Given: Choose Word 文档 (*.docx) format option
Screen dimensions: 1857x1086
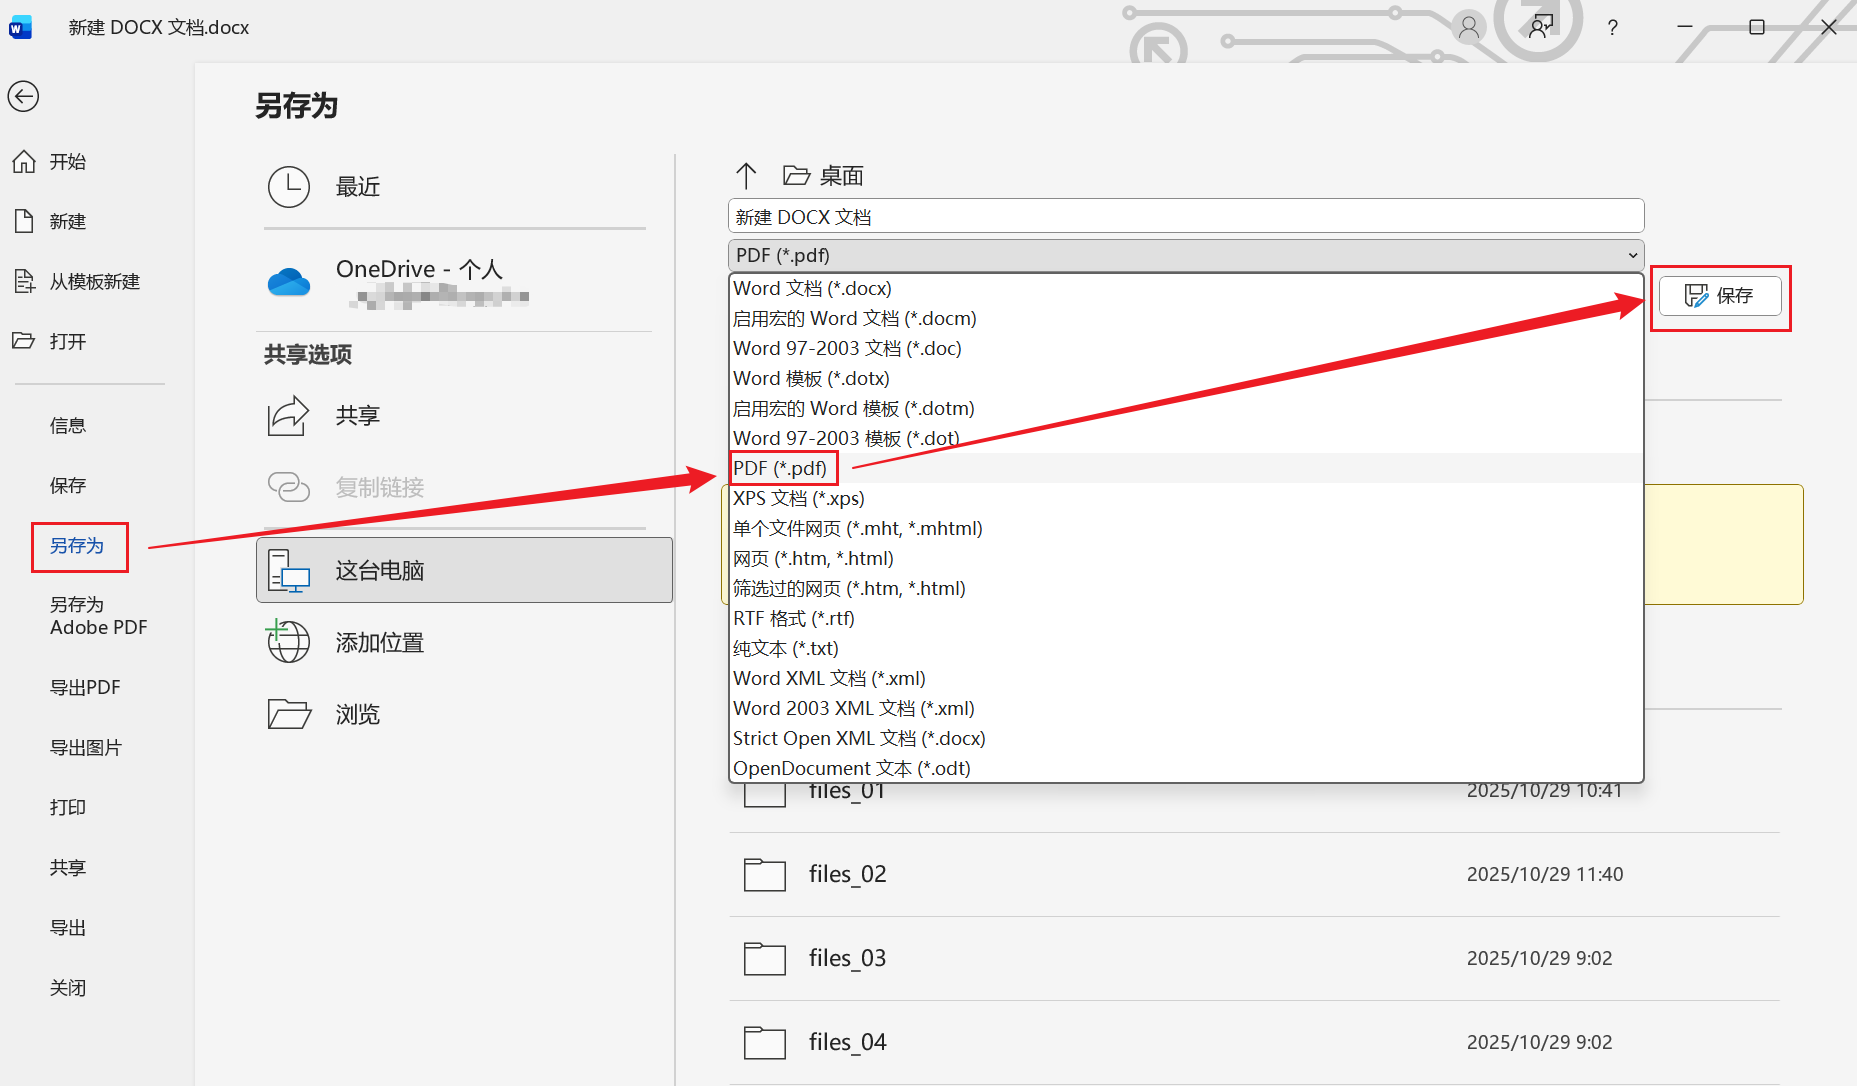Looking at the screenshot, I should pos(812,288).
